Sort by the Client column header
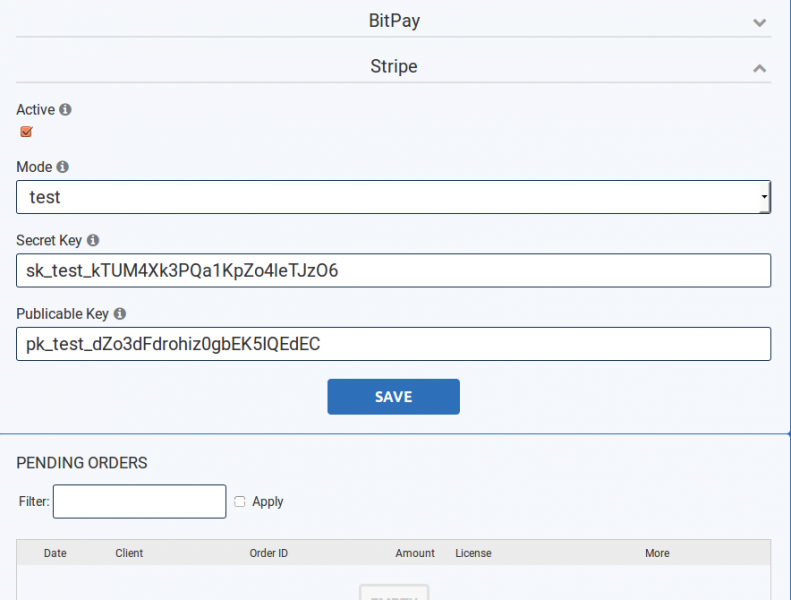 coord(129,553)
